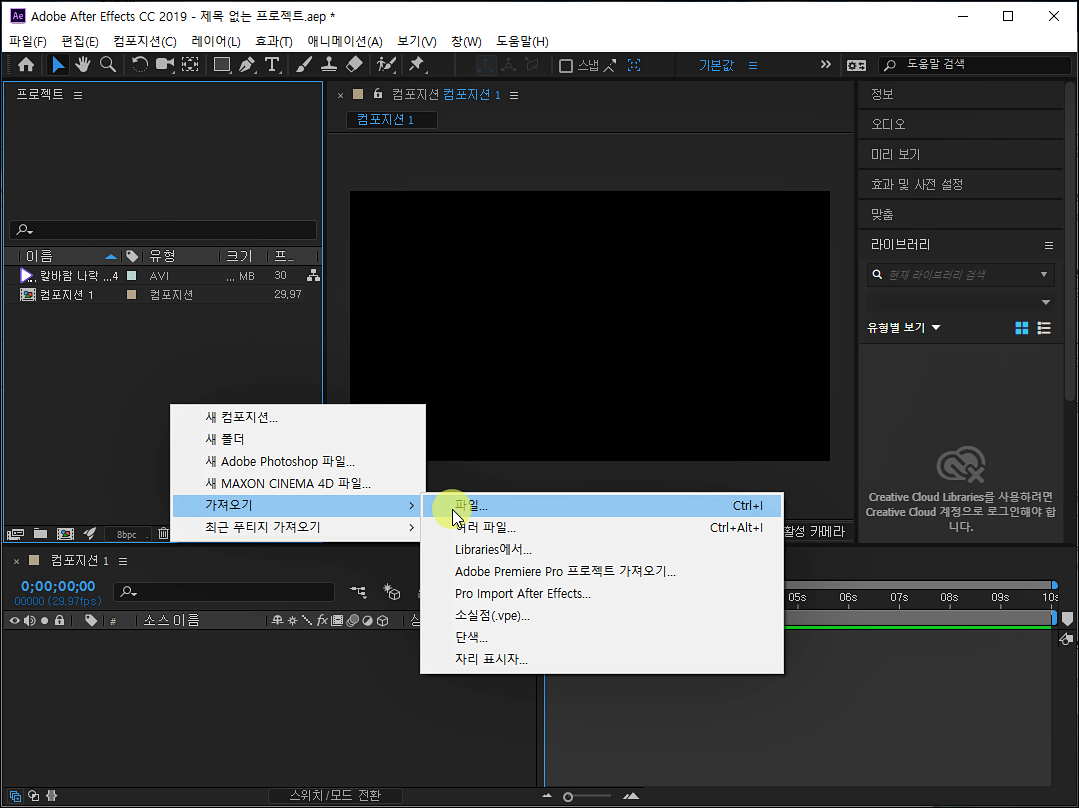Select the Unified Camera tool

click(x=165, y=65)
